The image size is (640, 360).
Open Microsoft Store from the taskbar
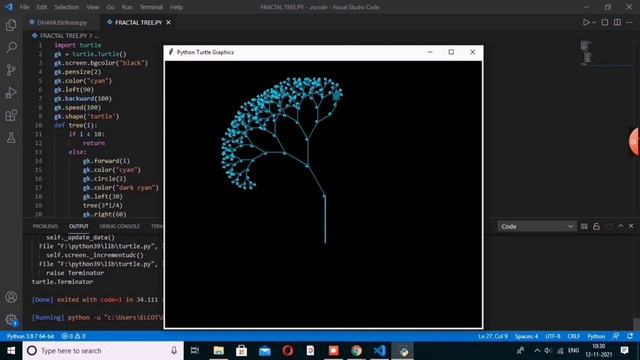[241, 351]
